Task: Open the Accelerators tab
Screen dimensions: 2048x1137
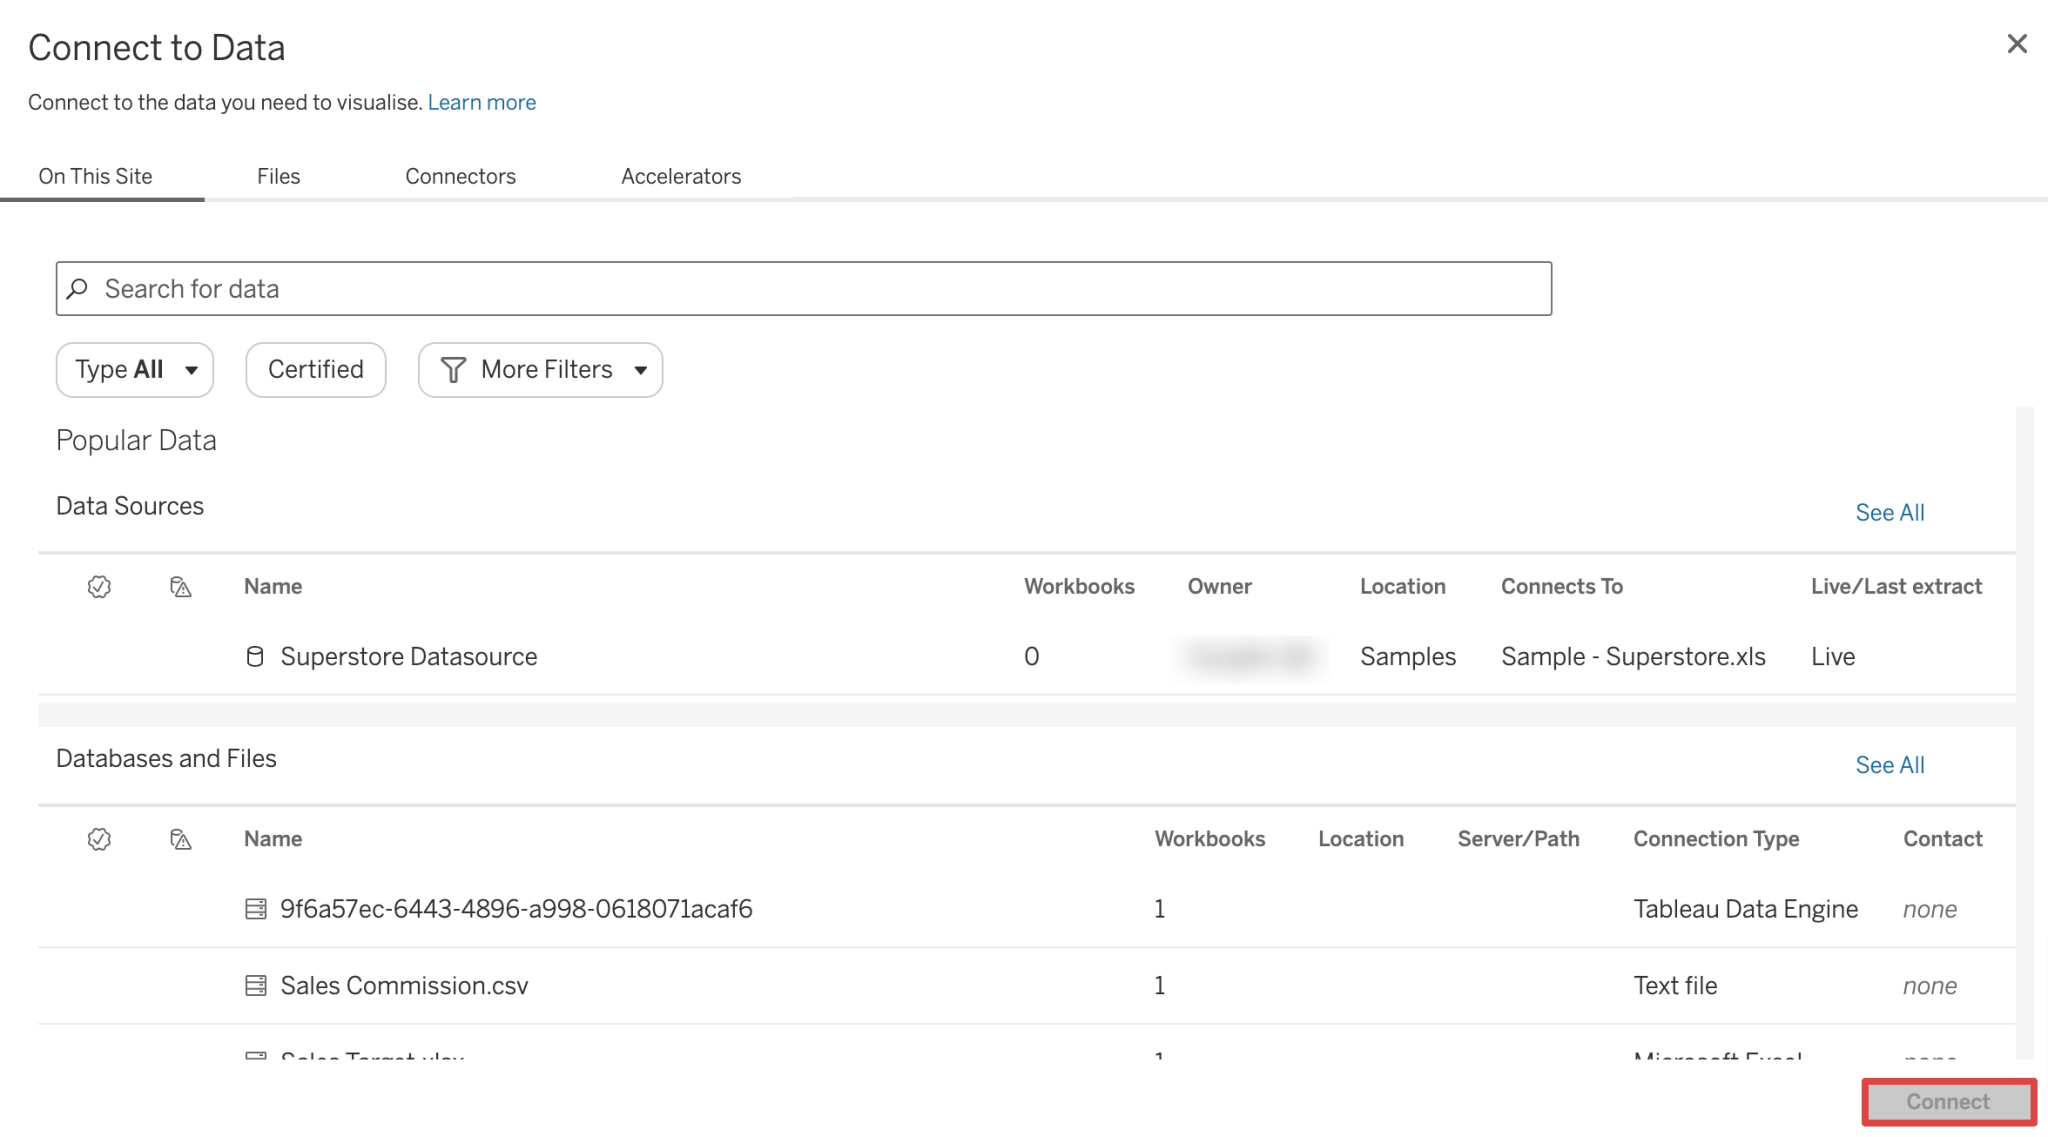Action: click(x=681, y=176)
